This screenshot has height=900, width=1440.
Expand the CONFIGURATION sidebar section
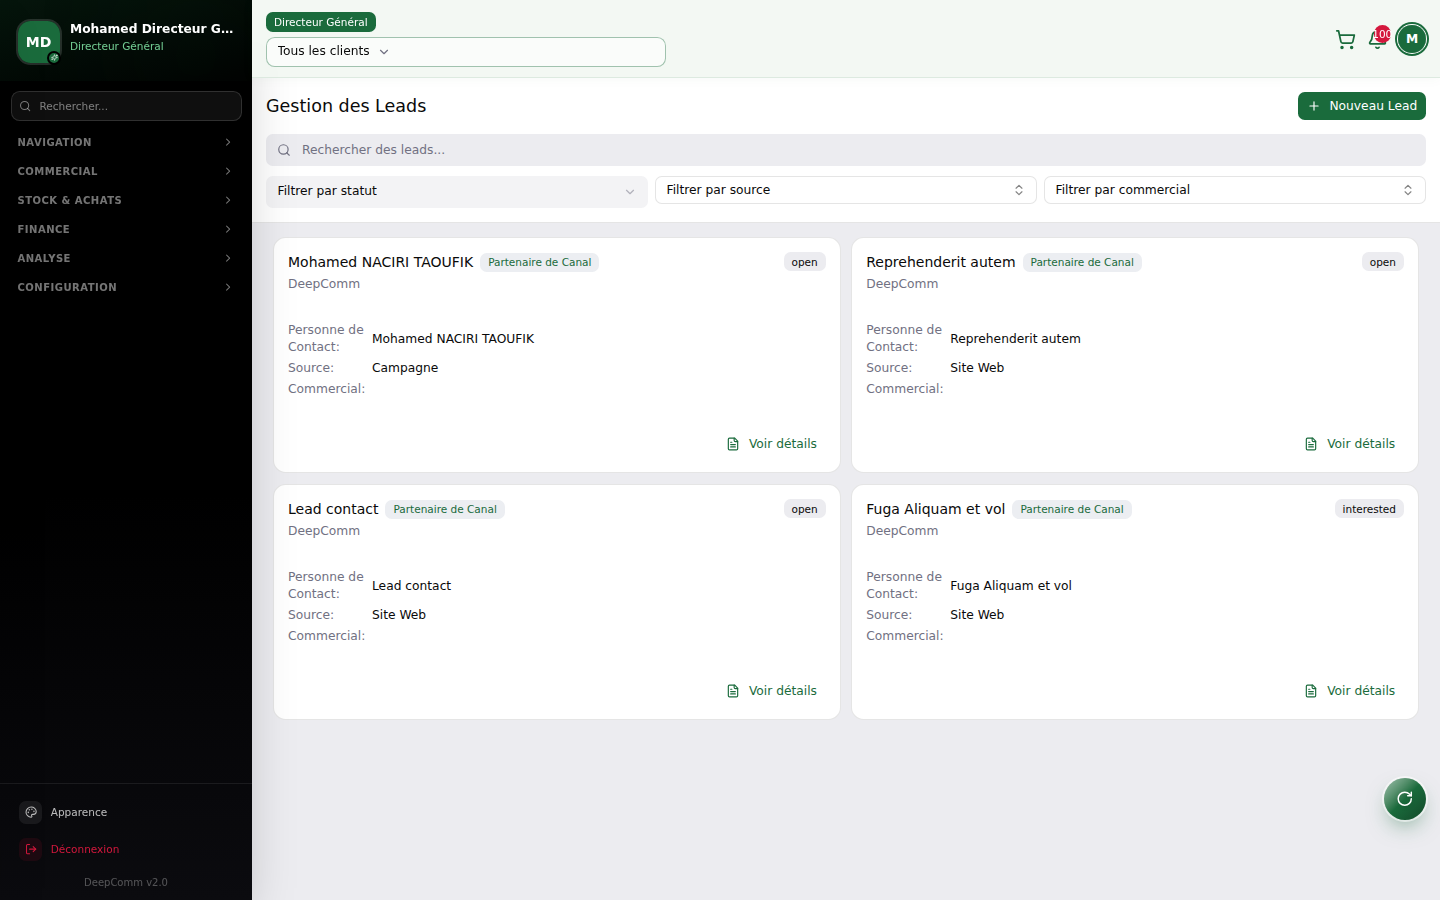pos(126,287)
